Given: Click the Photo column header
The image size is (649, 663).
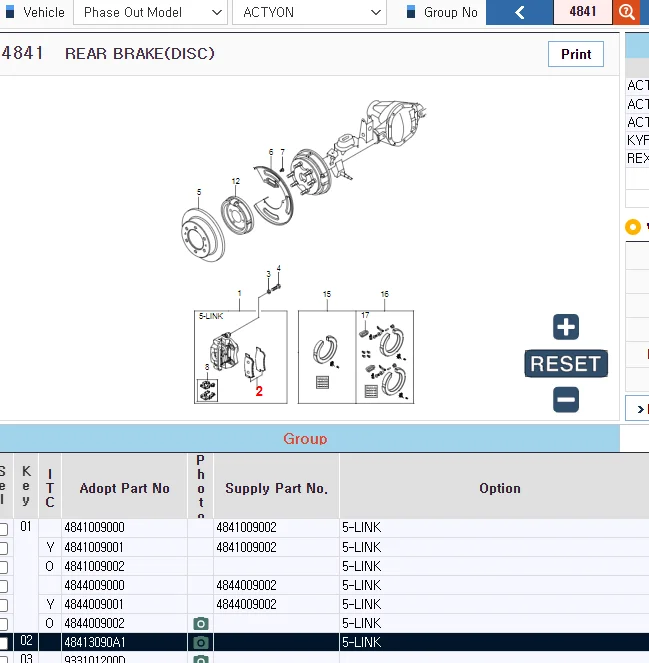Looking at the screenshot, I should click(x=200, y=486).
